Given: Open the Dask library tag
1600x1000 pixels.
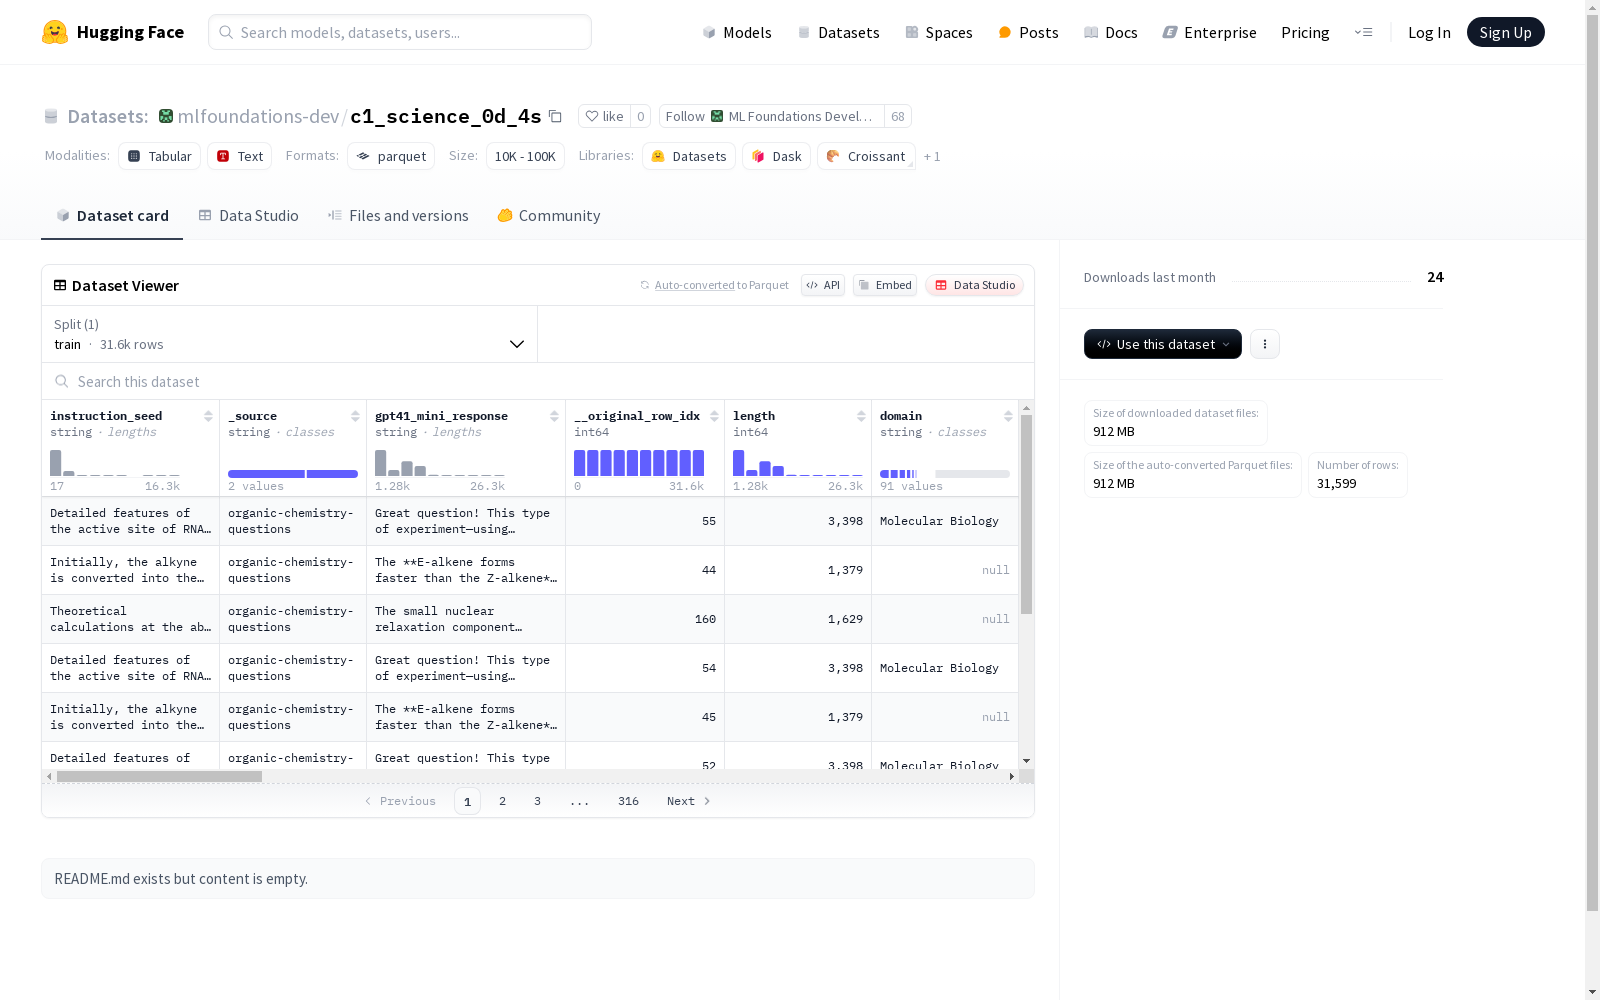Looking at the screenshot, I should 776,156.
